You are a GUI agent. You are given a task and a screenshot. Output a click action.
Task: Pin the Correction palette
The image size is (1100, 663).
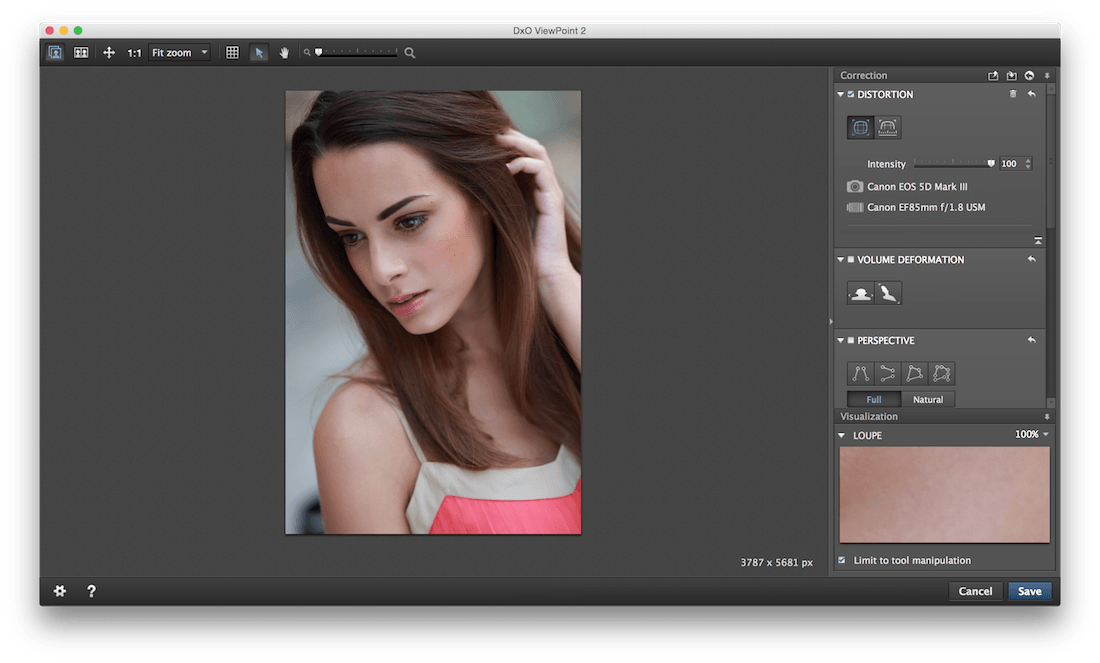coord(1047,76)
